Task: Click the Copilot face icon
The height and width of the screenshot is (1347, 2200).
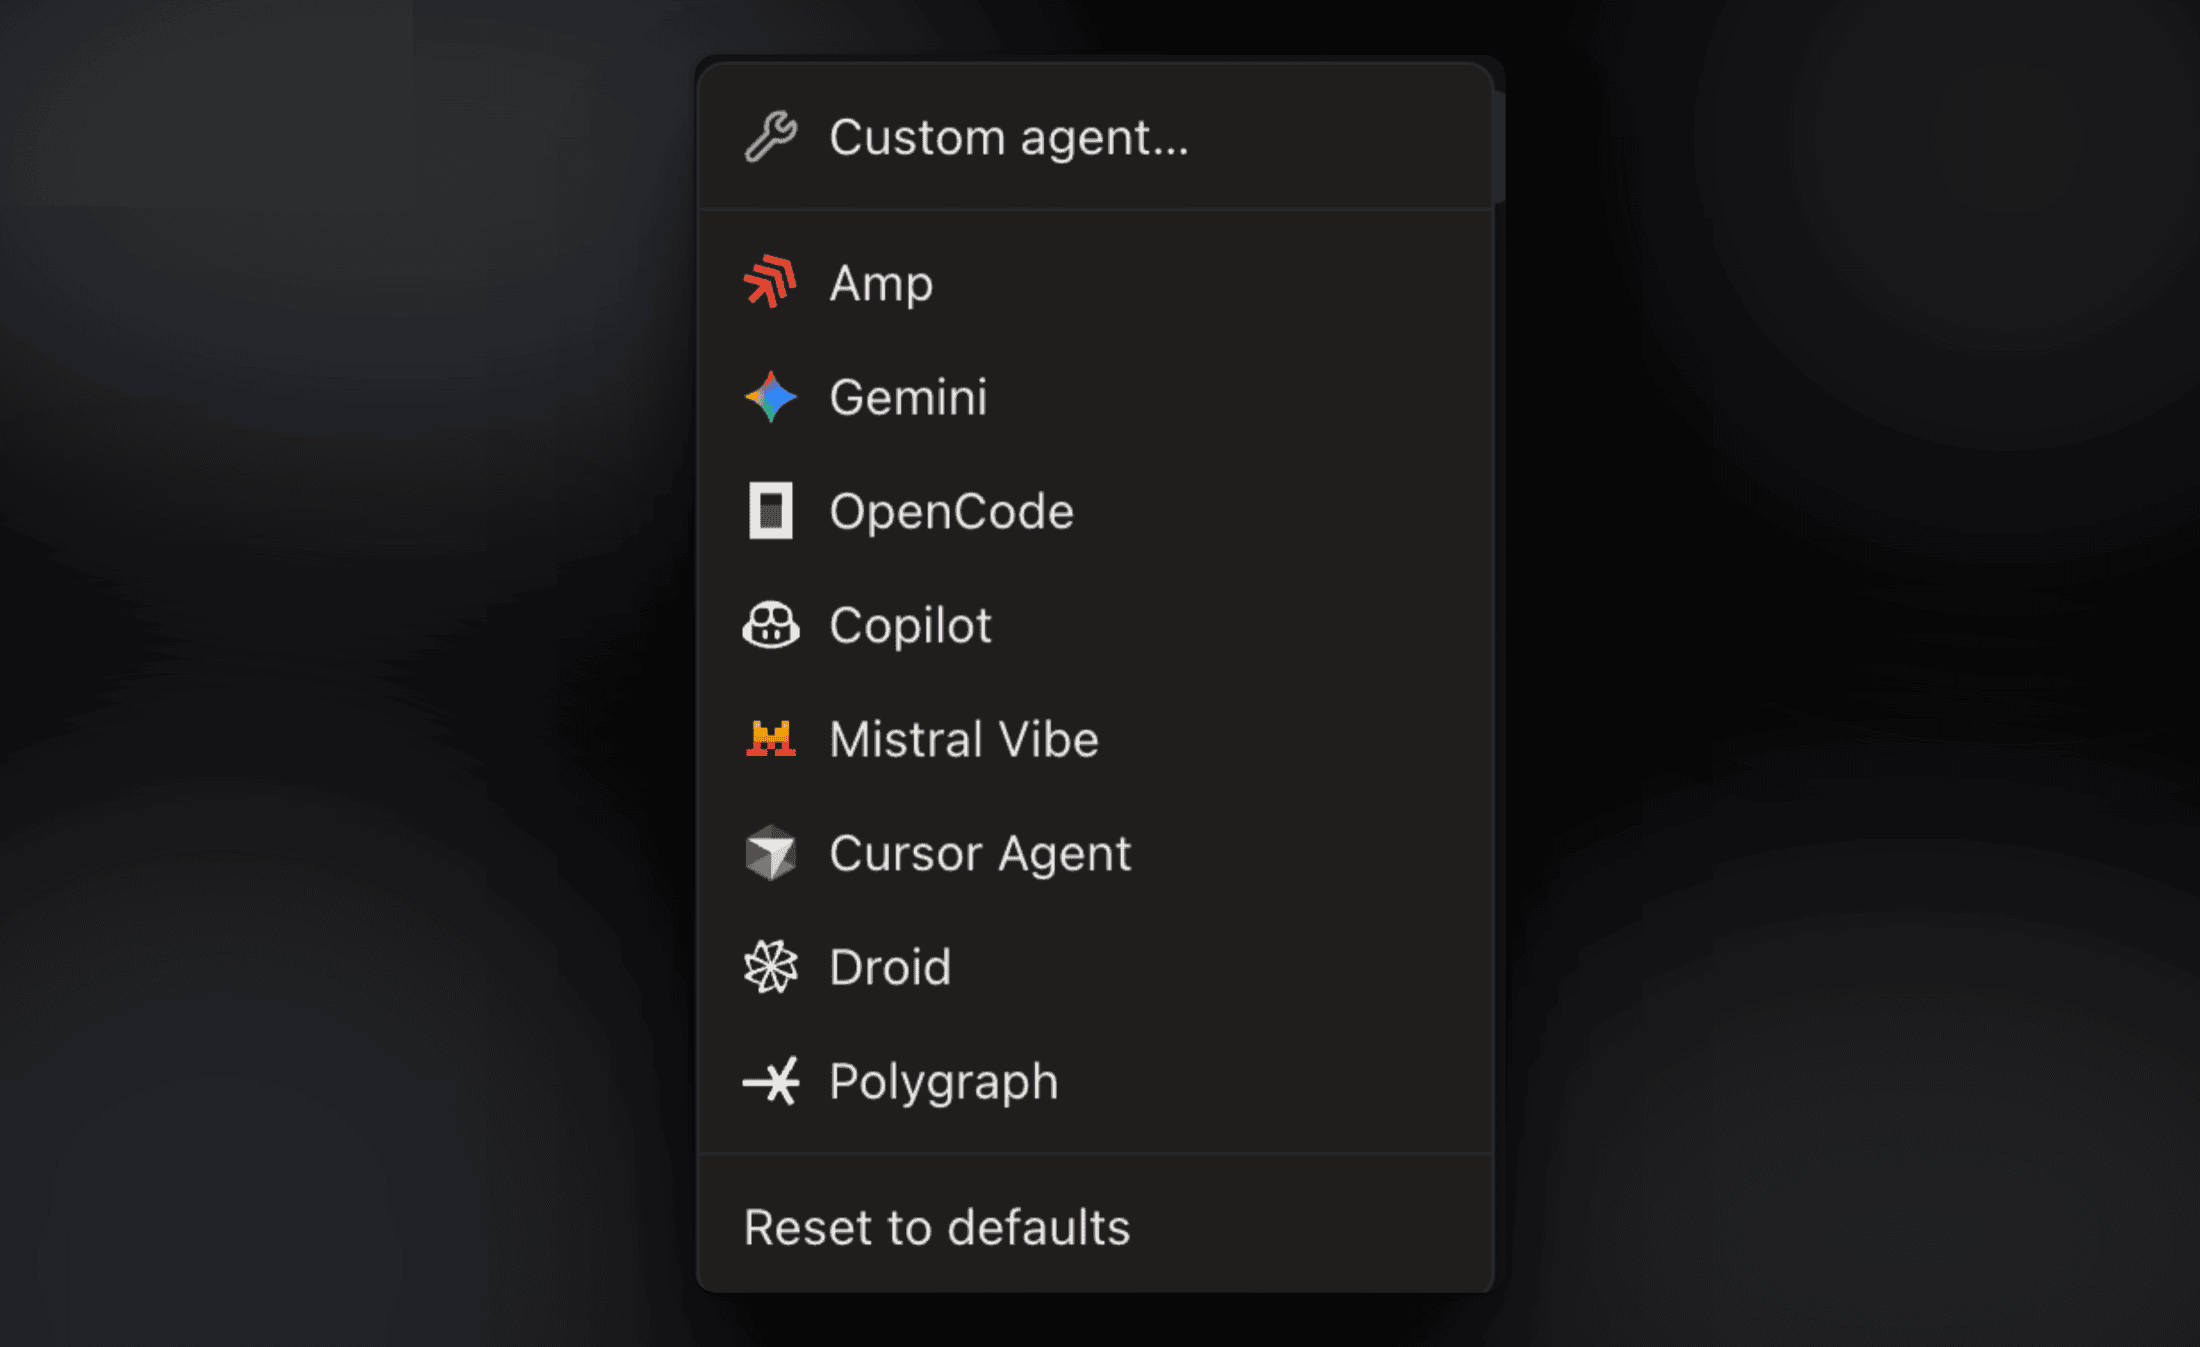Action: point(771,626)
